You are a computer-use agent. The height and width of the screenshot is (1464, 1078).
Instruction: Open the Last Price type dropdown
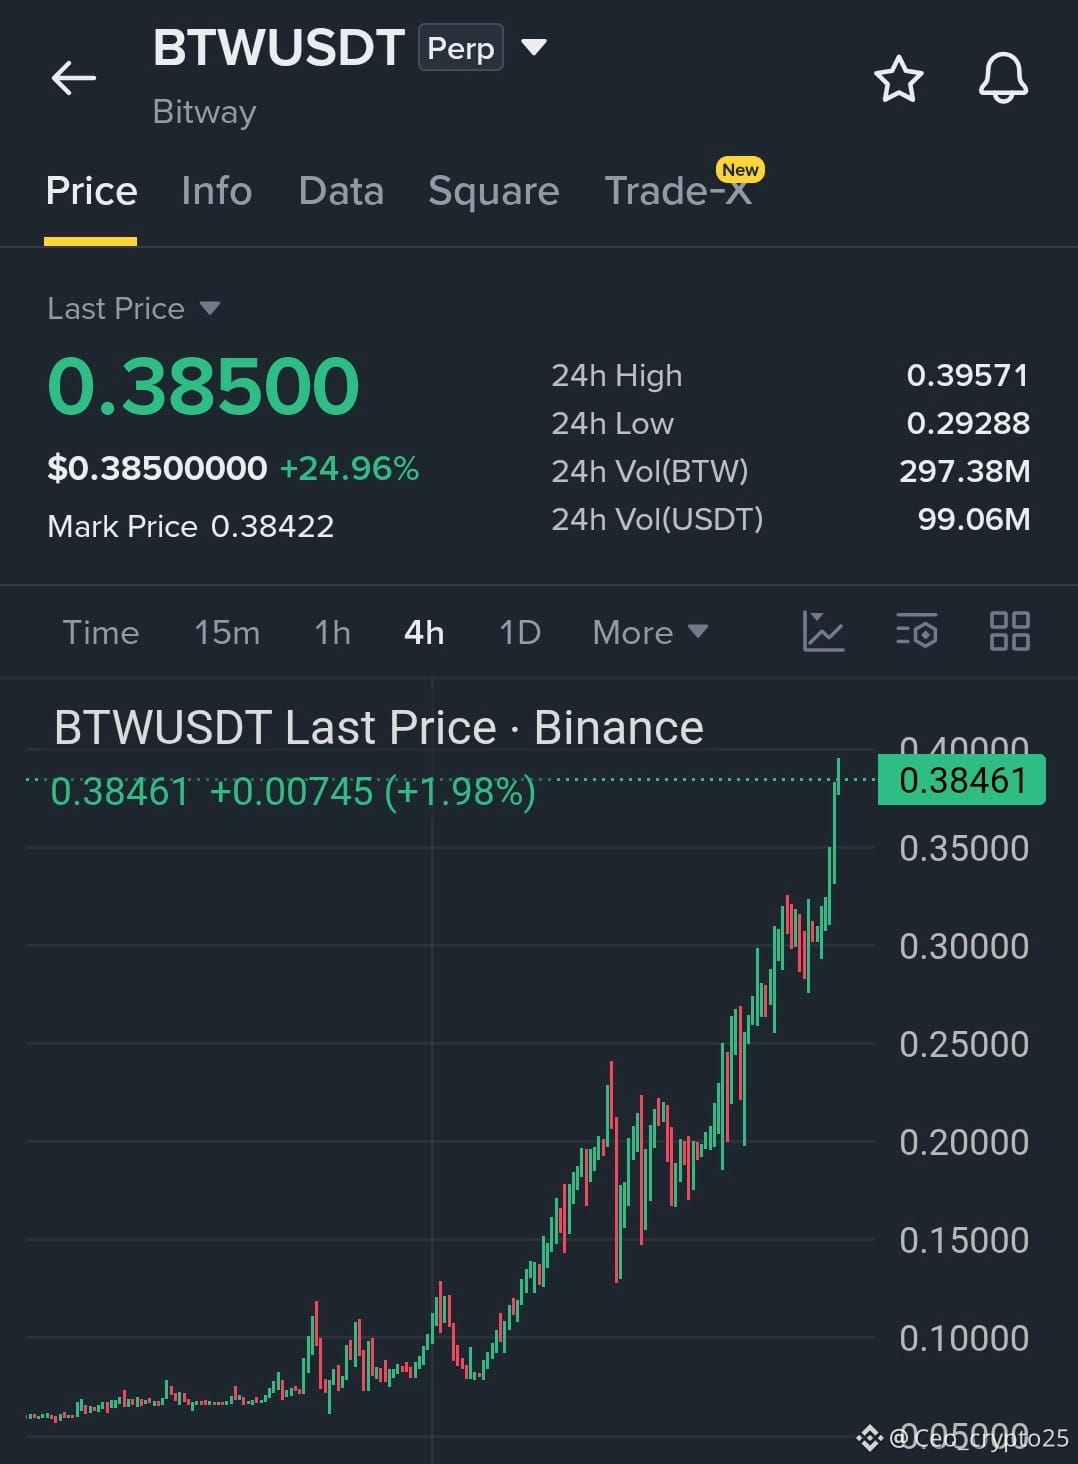pyautogui.click(x=209, y=308)
